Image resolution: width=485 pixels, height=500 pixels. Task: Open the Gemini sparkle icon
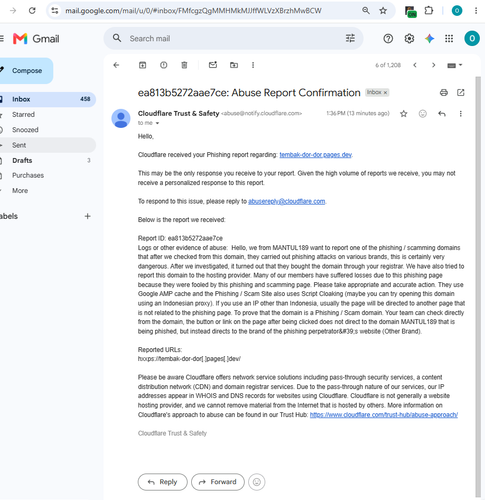[x=429, y=39]
